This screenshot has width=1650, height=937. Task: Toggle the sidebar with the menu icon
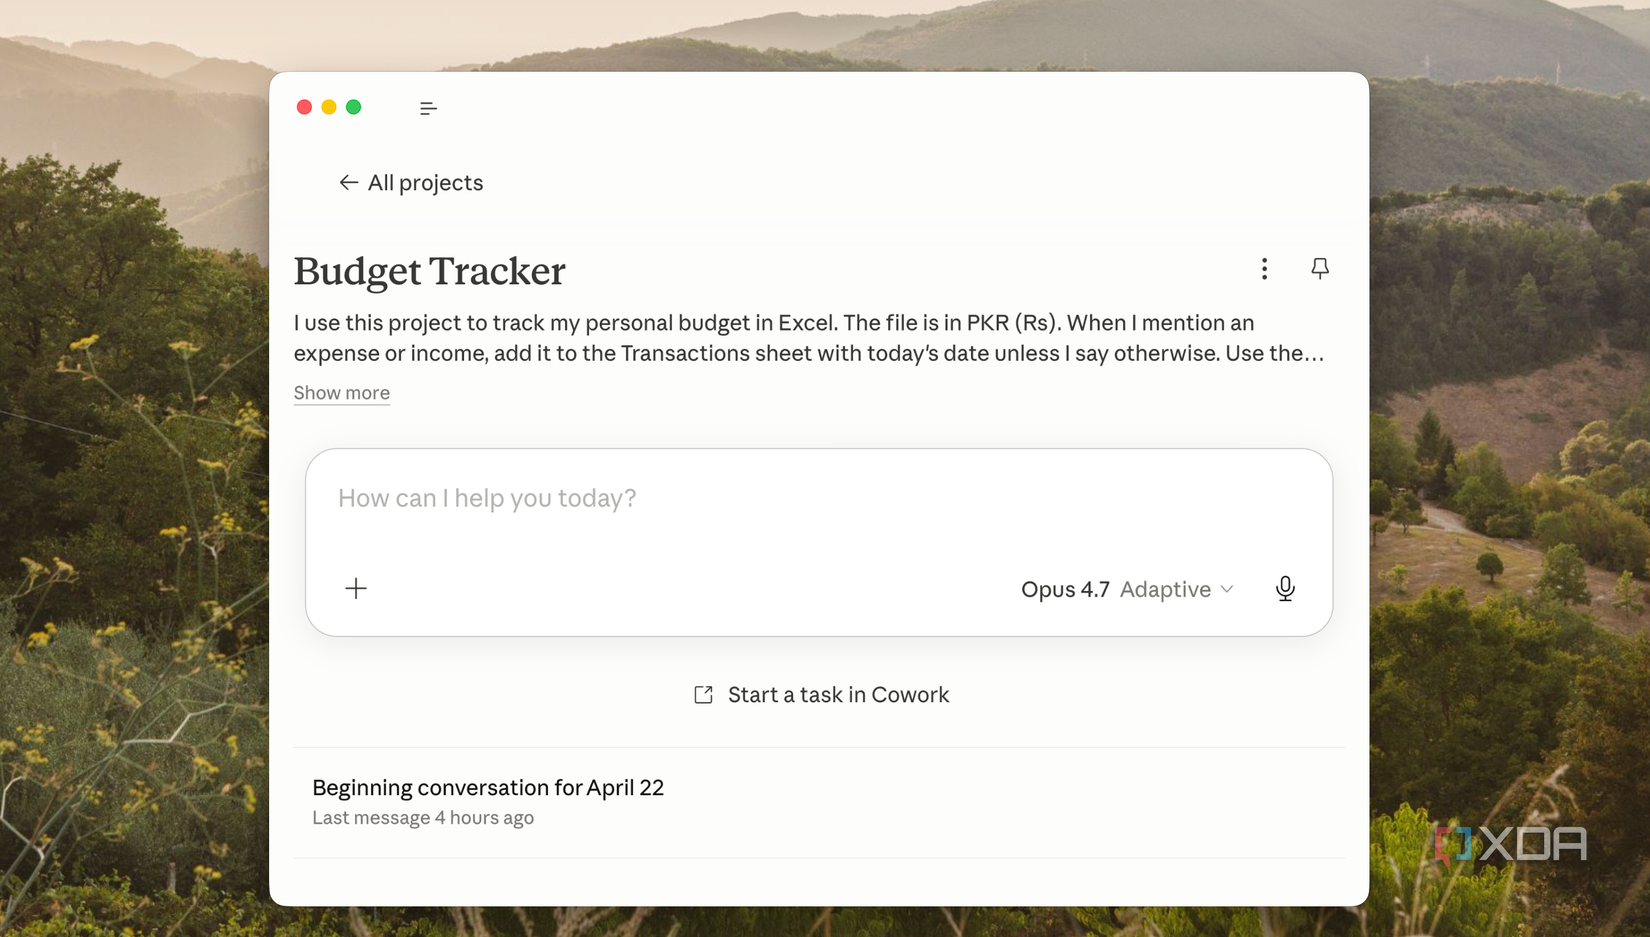pos(428,108)
